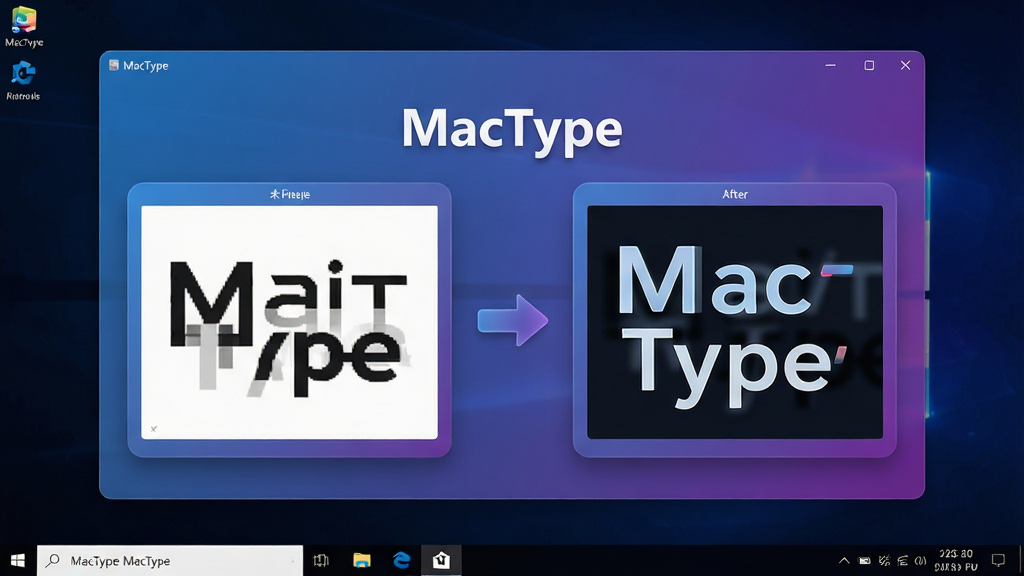Click the search magnifier icon in the taskbar
Viewport: 1024px width, 576px height.
coord(53,560)
